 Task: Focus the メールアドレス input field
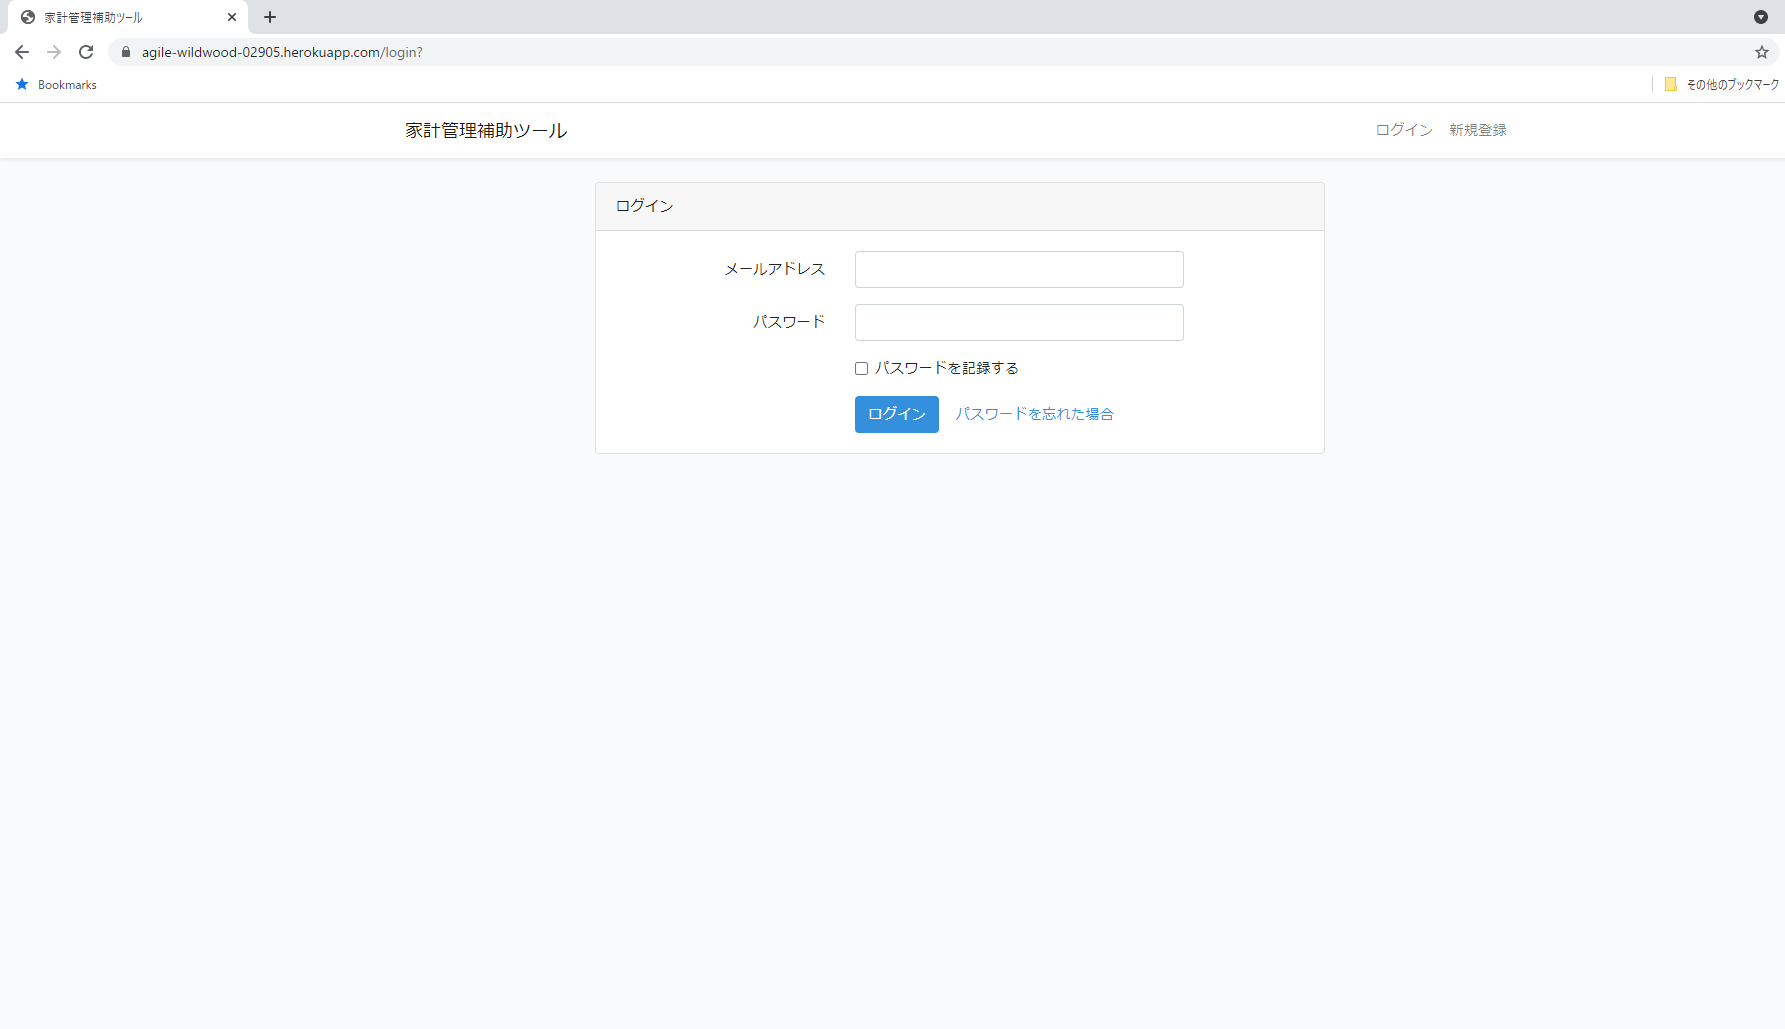point(1019,270)
